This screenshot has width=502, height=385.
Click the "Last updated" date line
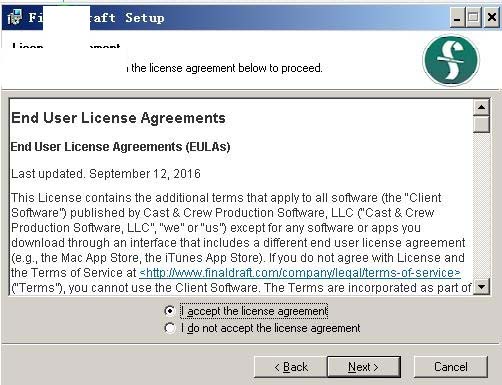tap(106, 174)
